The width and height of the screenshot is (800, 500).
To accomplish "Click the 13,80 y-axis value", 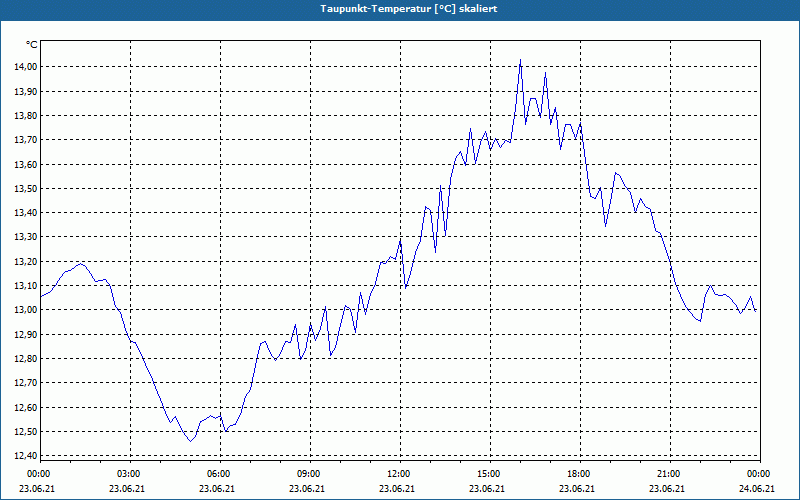I will [25, 116].
